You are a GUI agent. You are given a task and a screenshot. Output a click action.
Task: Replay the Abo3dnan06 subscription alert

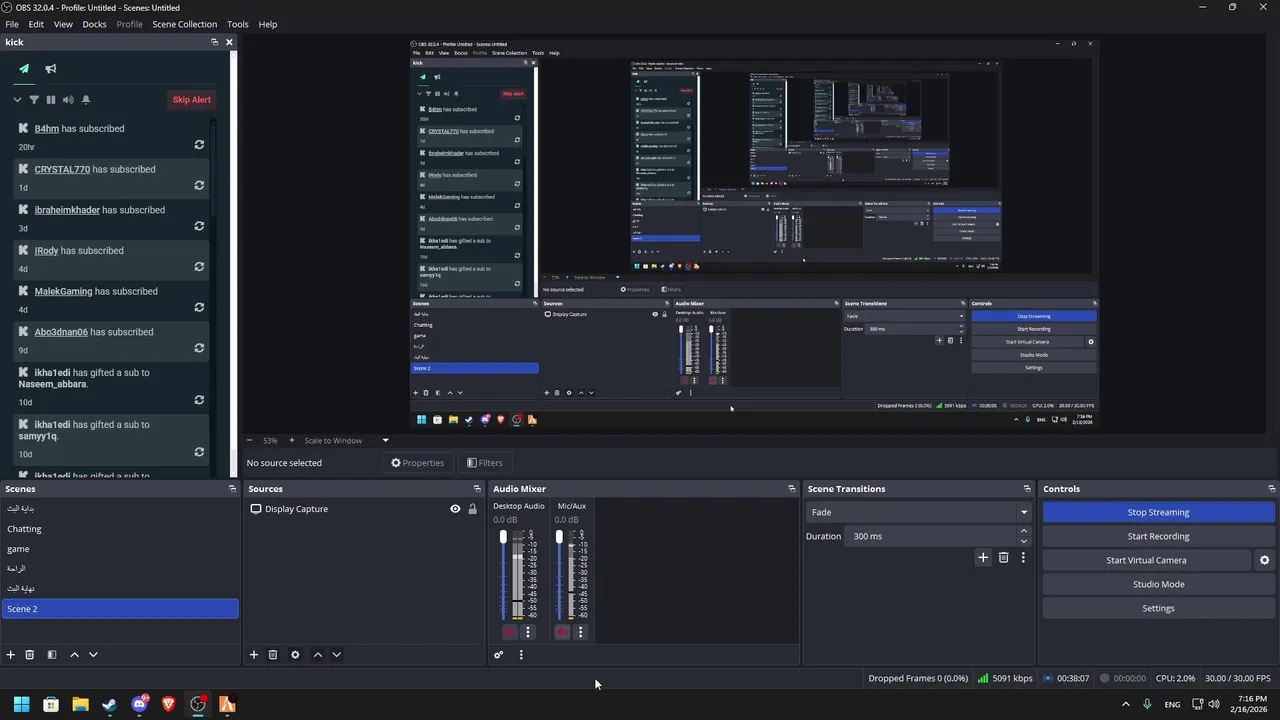199,348
